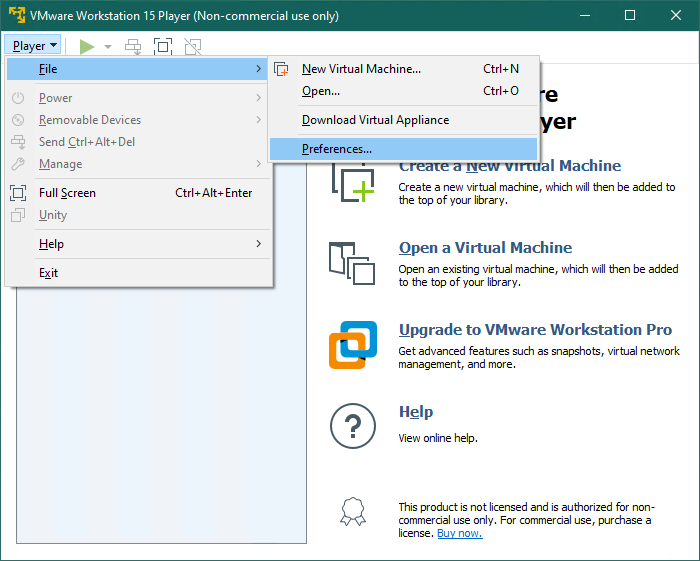The image size is (700, 561).
Task: Expand the Help submenu chevron
Action: coord(258,244)
